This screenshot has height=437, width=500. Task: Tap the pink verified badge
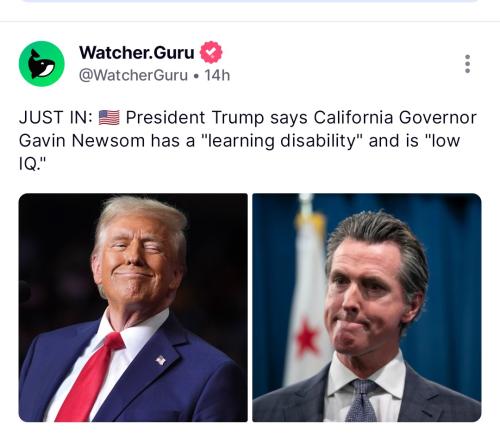[211, 52]
